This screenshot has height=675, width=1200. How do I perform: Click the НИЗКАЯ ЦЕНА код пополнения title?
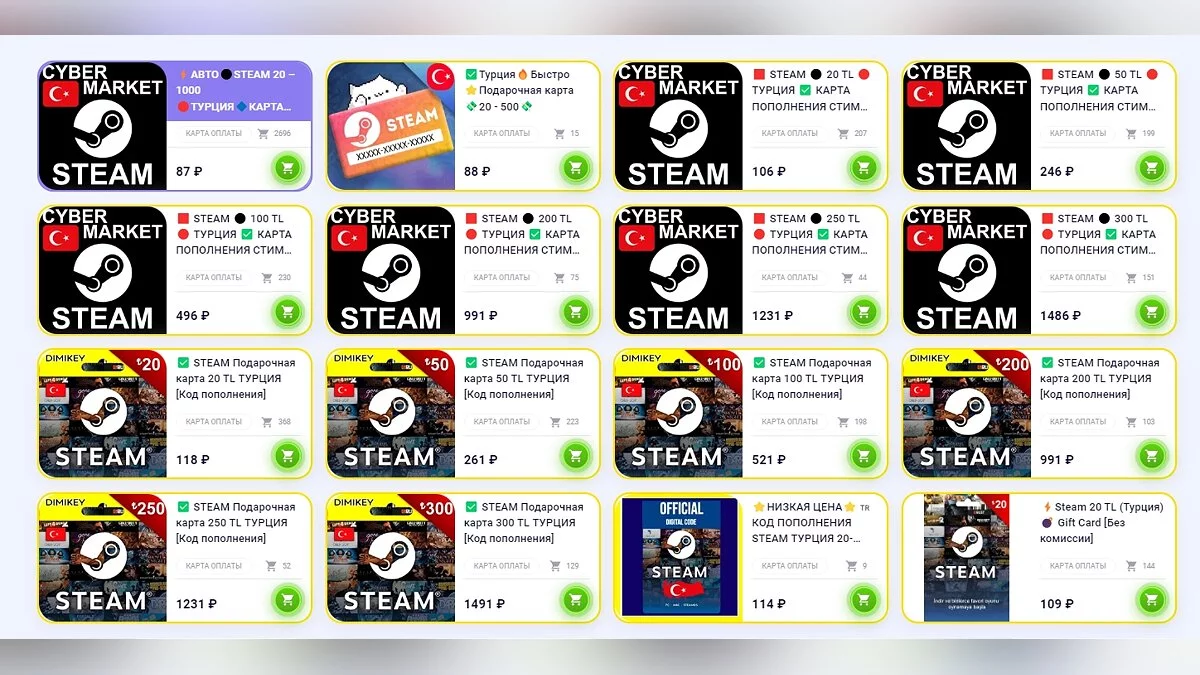tap(810, 522)
